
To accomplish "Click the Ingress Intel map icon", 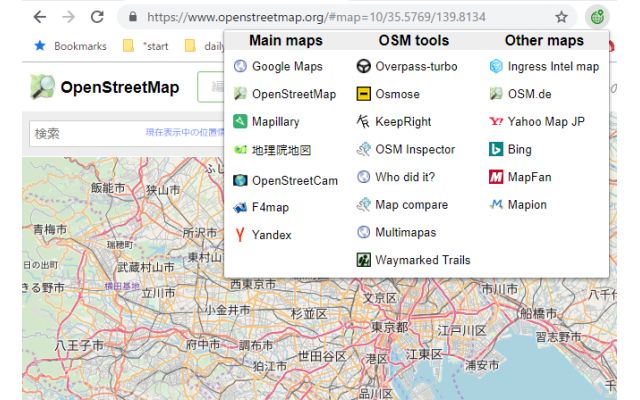I will coord(496,66).
